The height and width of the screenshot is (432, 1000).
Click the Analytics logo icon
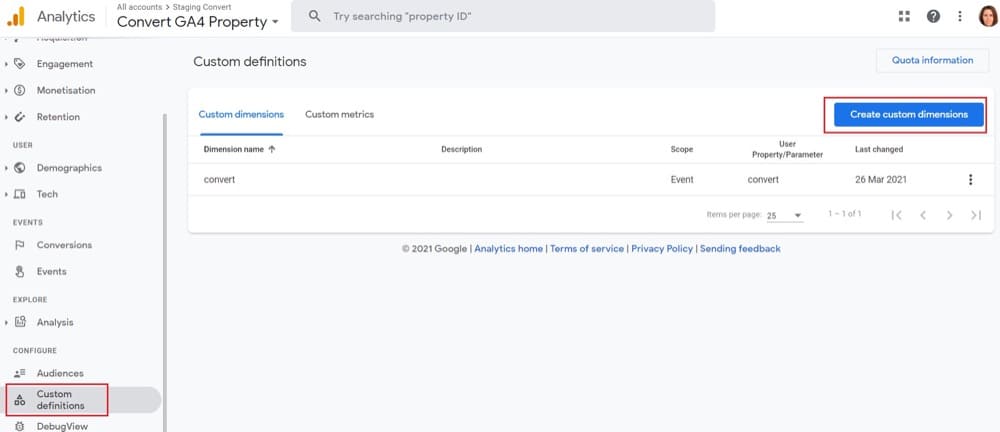pos(16,16)
